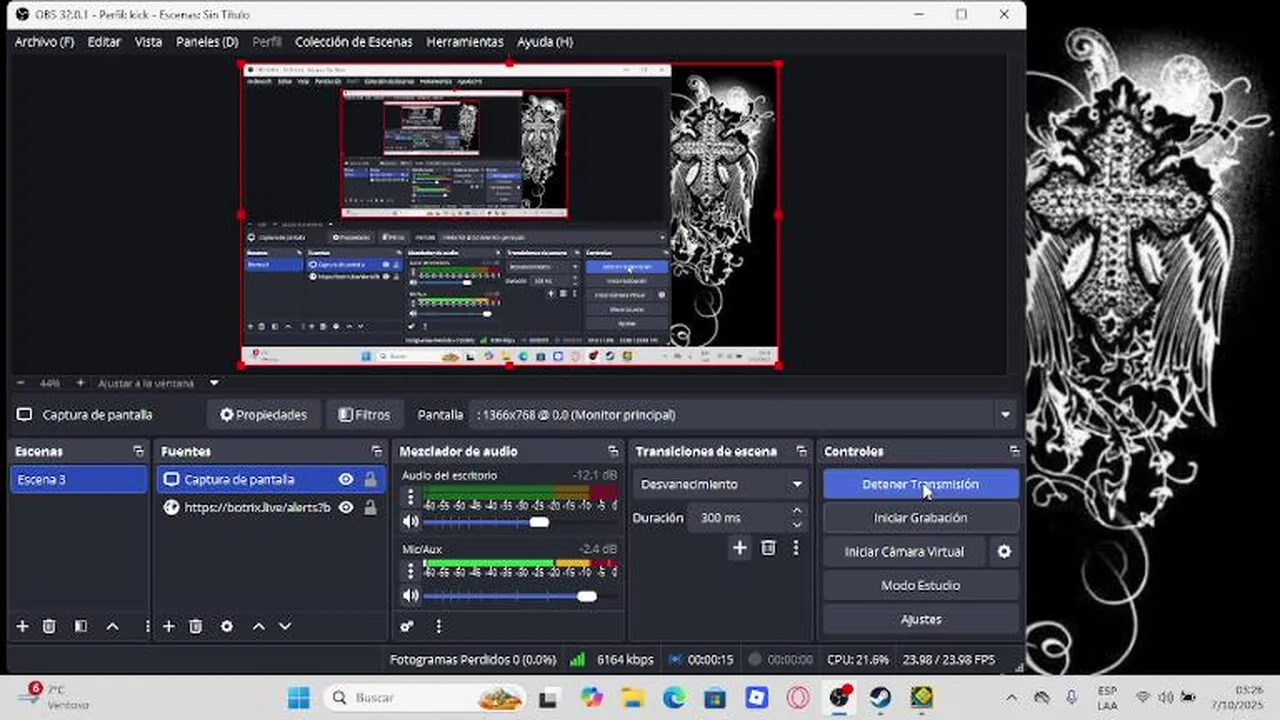This screenshot has width=1280, height=720.
Task: Open source Filtros button
Action: (364, 415)
